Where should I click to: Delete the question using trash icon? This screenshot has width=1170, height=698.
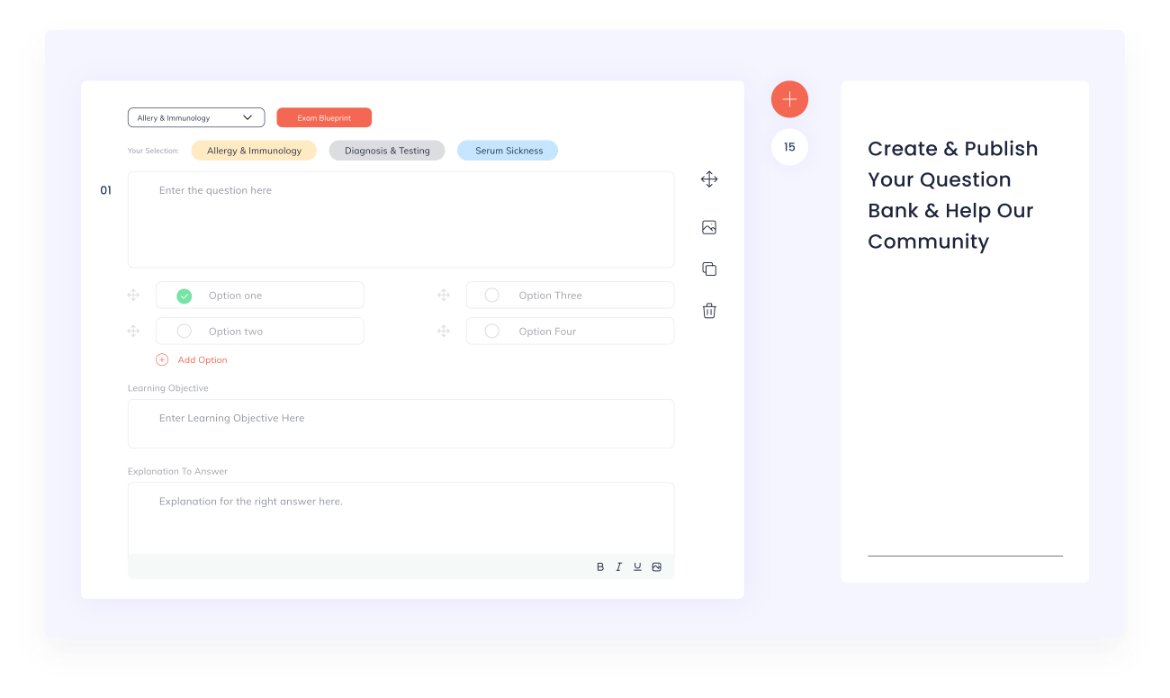(709, 311)
